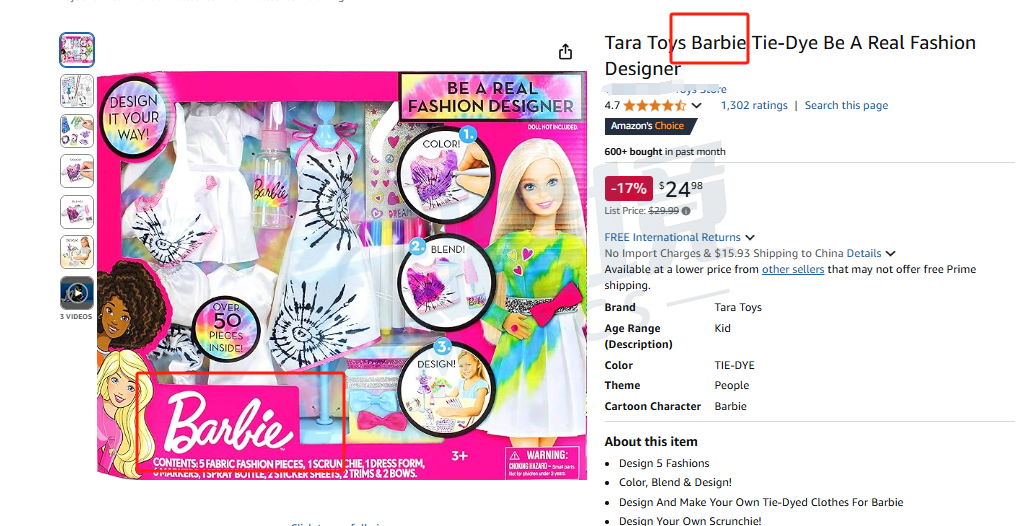Click the share icon above product image
Image resolution: width=1025 pixels, height=526 pixels.
click(x=565, y=52)
